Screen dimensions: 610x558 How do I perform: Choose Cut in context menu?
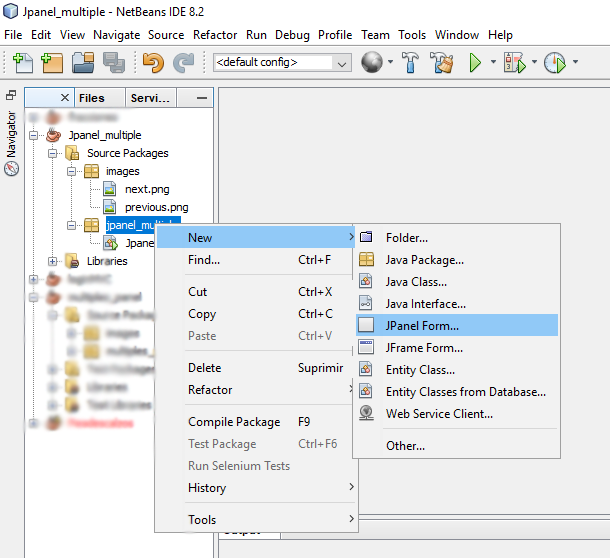click(256, 292)
